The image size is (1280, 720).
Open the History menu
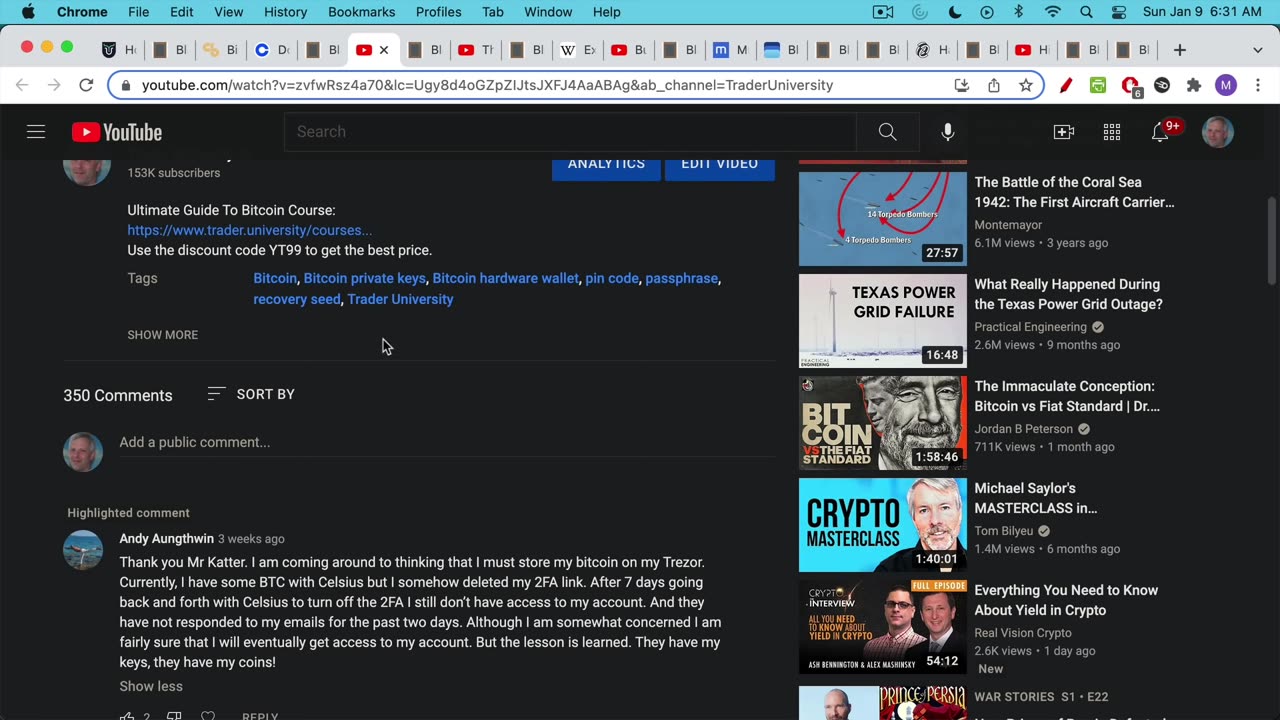(285, 12)
